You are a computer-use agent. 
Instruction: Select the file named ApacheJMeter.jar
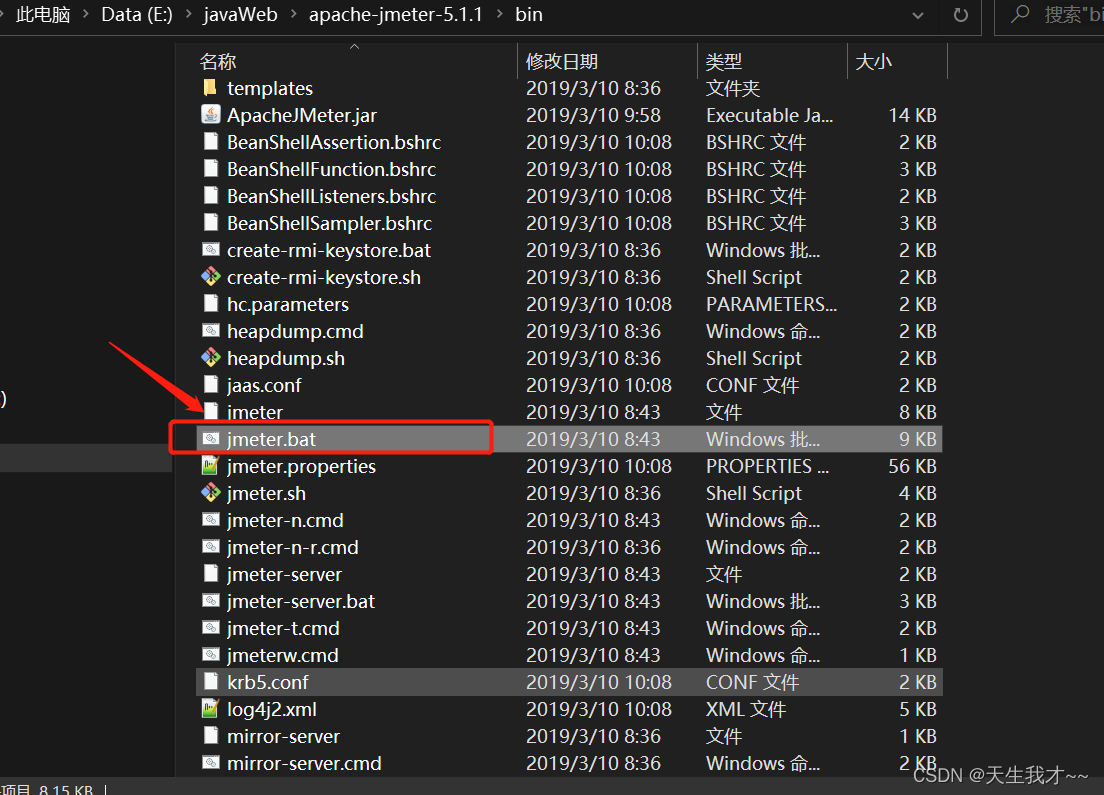[x=301, y=115]
